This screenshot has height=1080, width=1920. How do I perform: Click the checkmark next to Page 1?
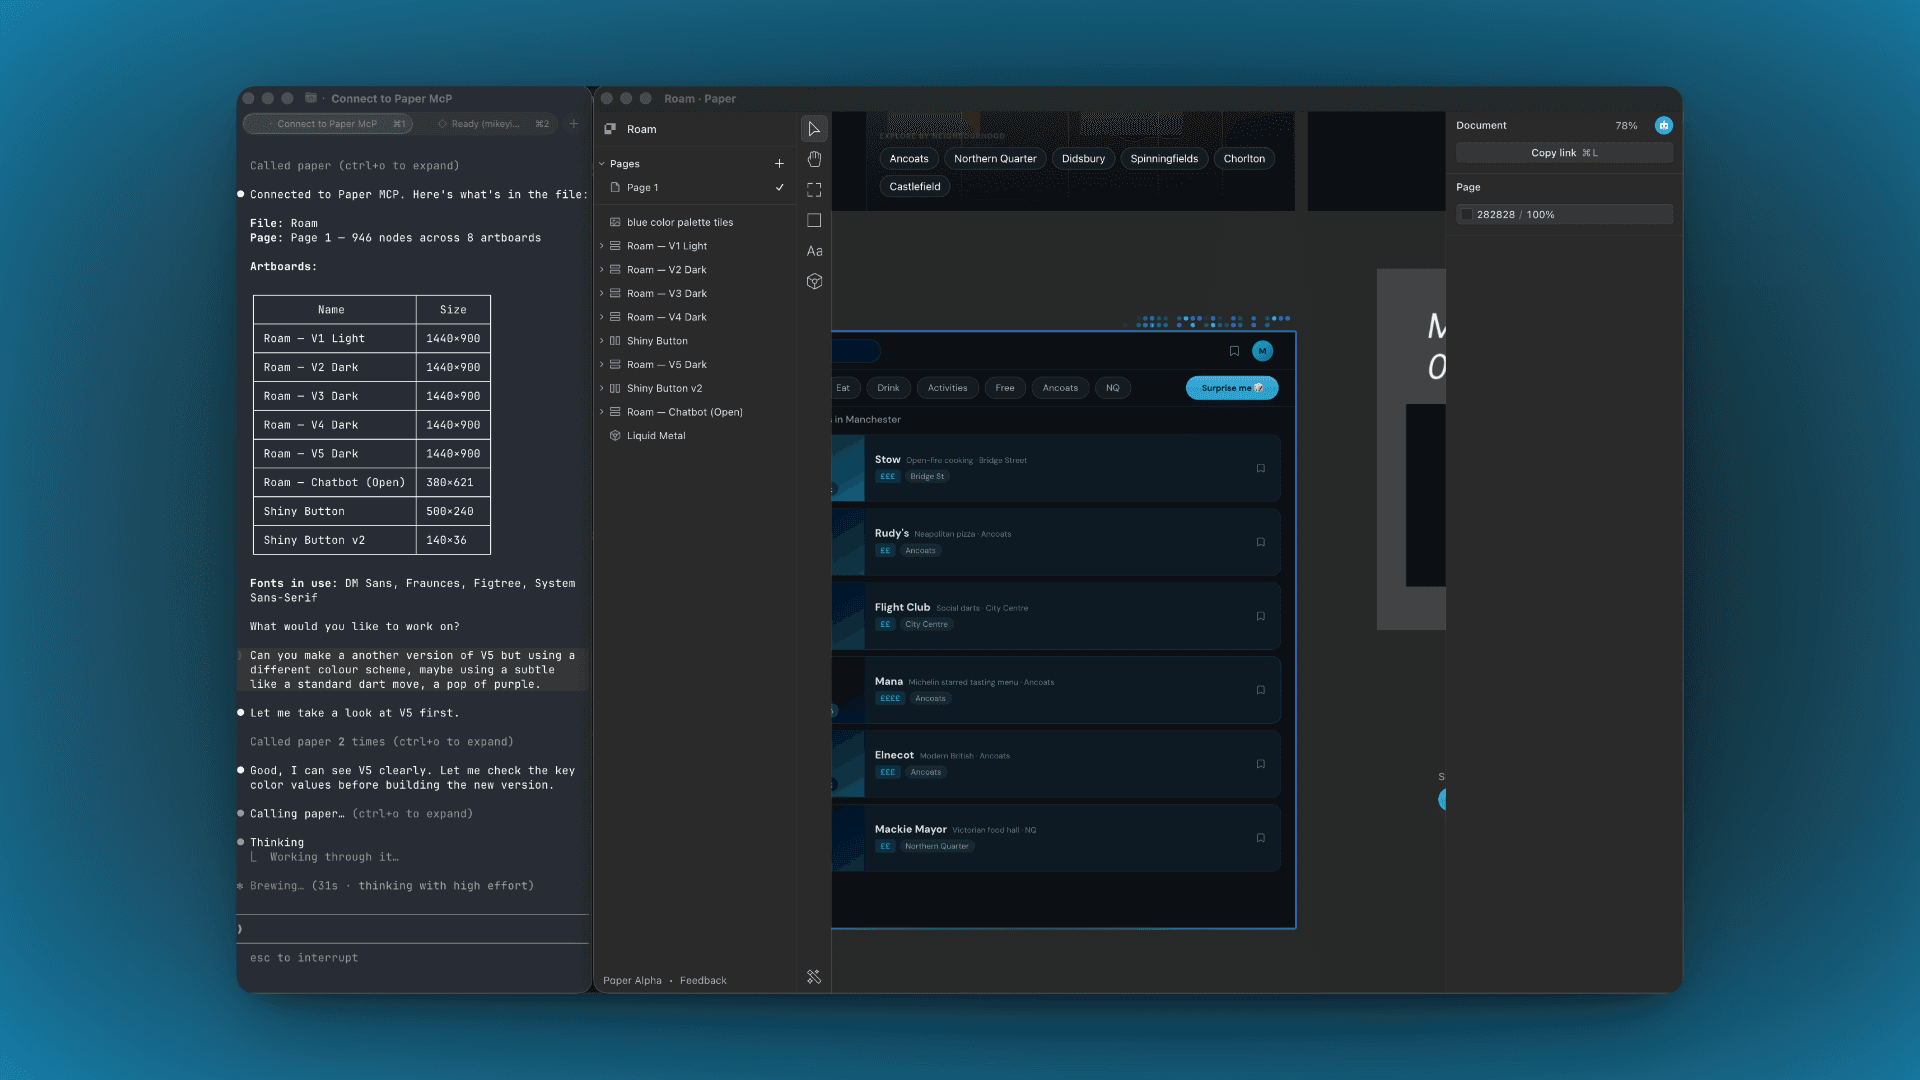click(x=780, y=187)
